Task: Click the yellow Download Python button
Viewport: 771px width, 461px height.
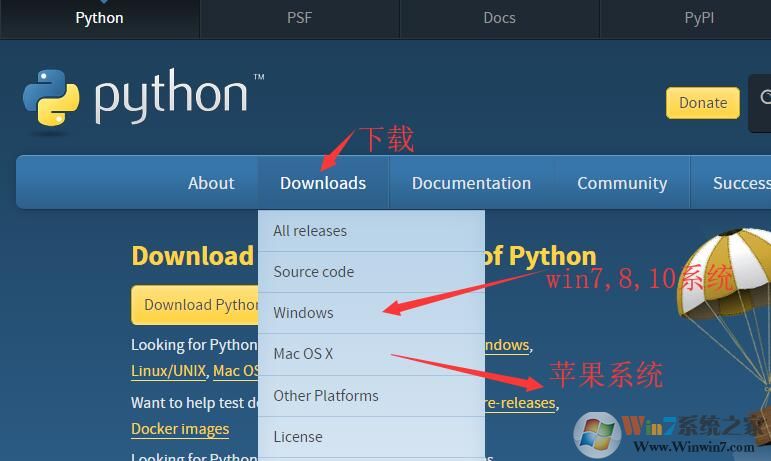Action: coord(195,305)
